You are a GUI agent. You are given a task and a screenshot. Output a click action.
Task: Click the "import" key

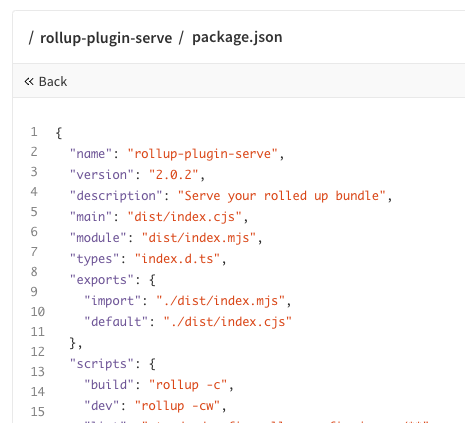click(112, 301)
